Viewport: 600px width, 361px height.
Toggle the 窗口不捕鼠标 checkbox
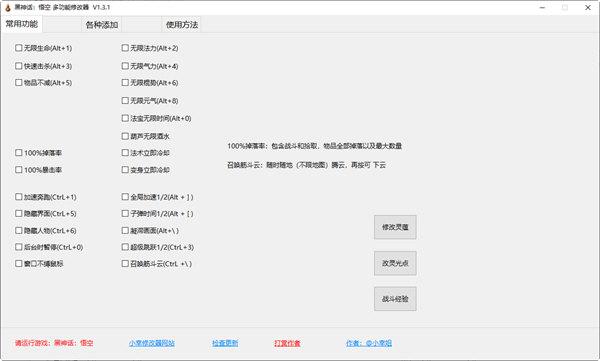[18, 263]
